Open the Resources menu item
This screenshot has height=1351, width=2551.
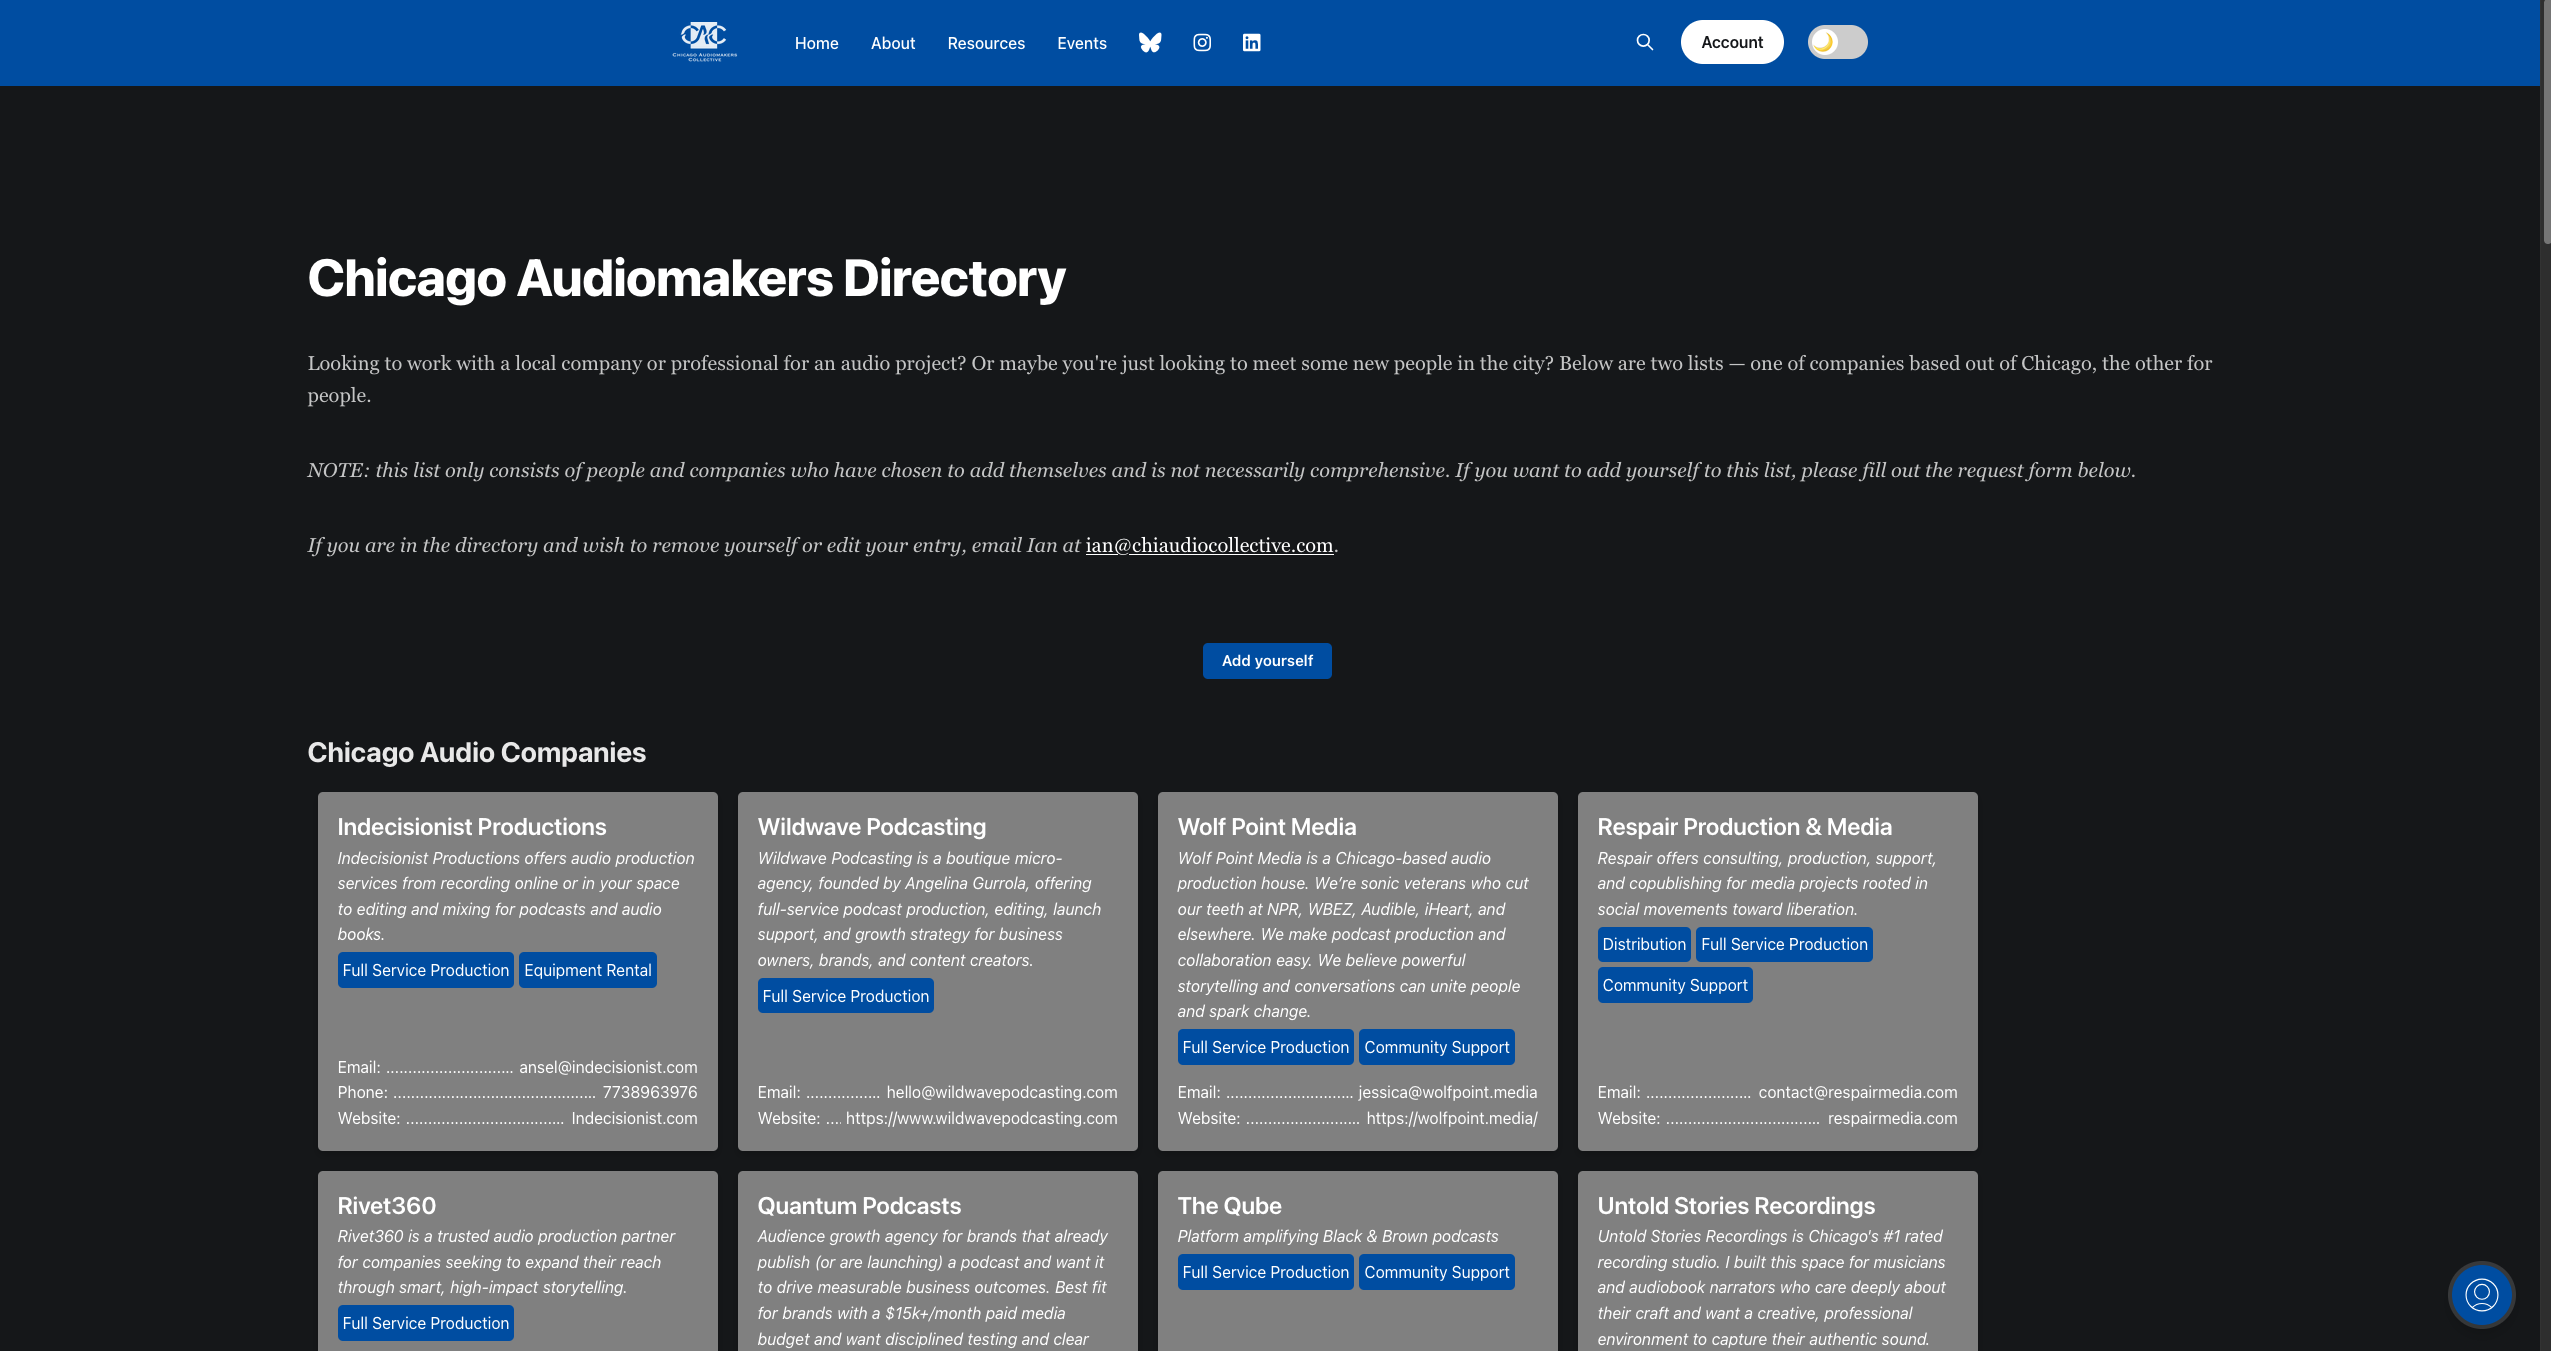986,43
